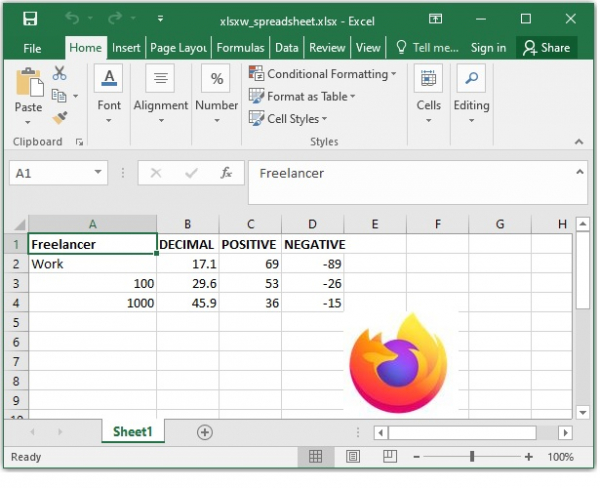This screenshot has height=488, width=600.
Task: Open the Editing group menu
Action: (x=471, y=94)
